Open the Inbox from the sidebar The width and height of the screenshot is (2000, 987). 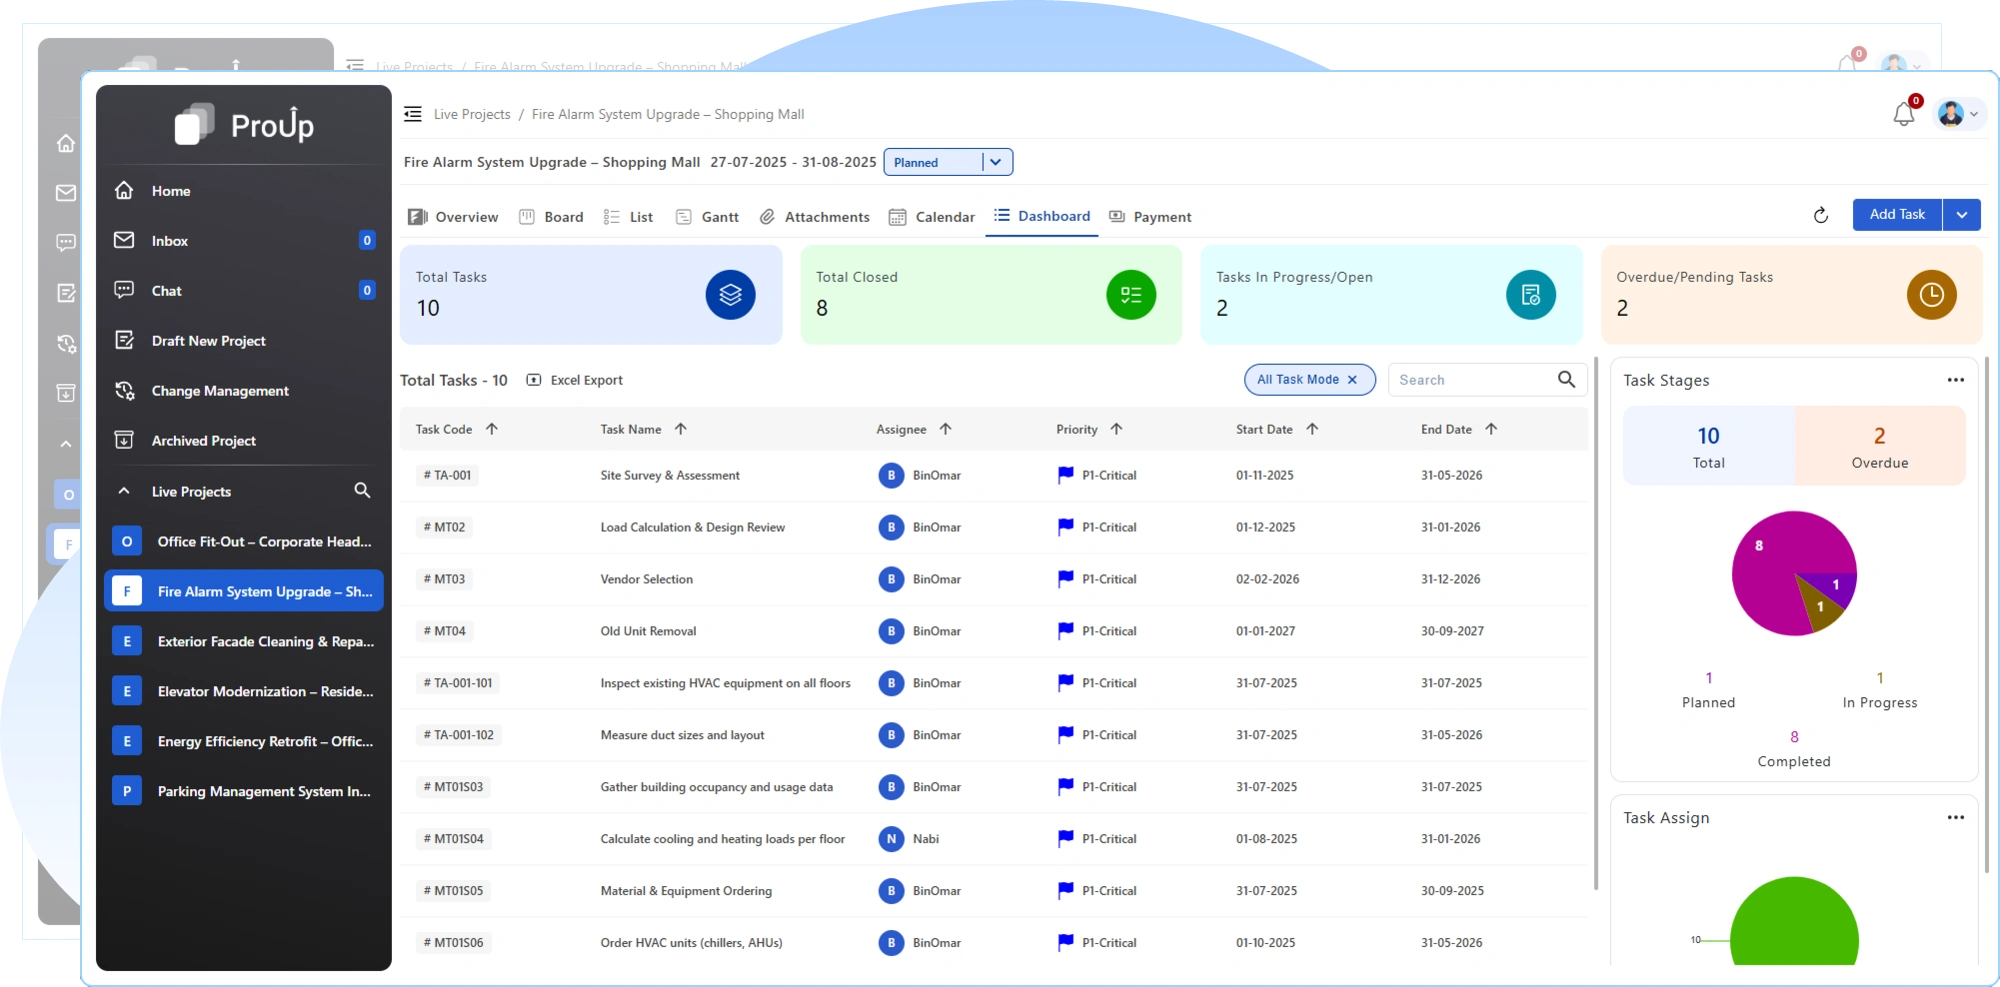169,240
